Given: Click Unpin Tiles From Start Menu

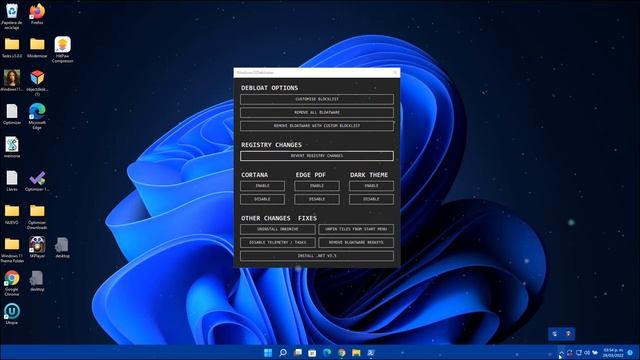Looking at the screenshot, I should coord(356,229).
